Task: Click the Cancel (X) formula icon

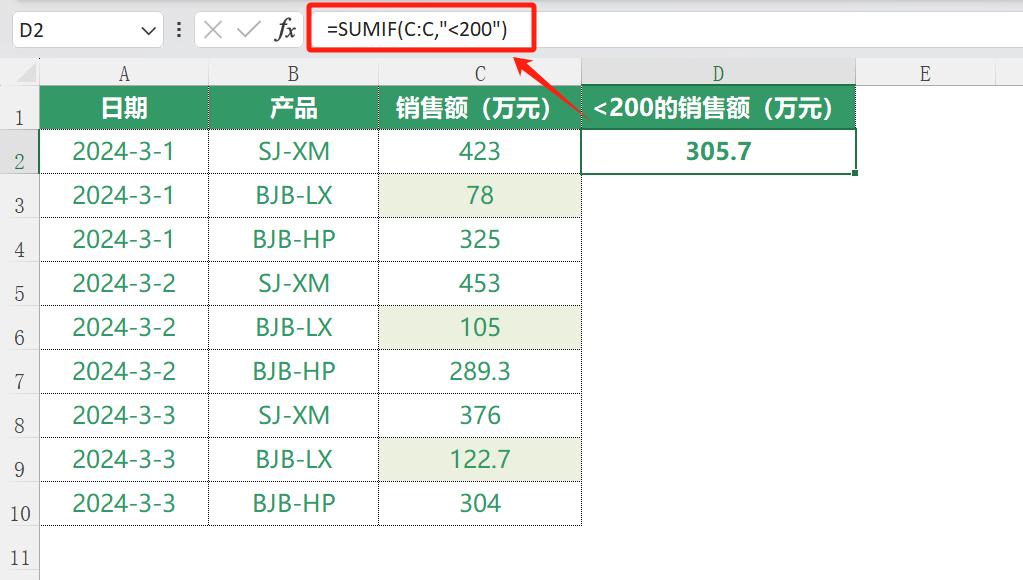Action: [213, 29]
